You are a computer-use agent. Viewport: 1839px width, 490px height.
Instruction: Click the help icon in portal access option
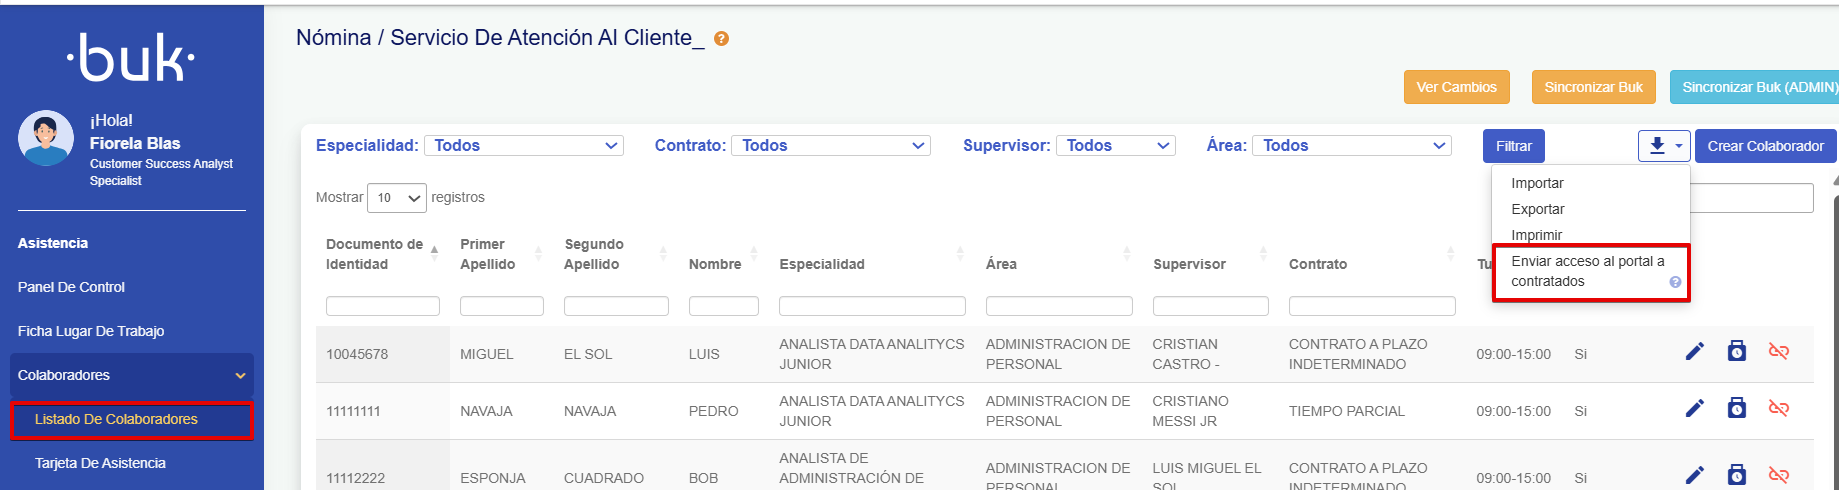pos(1675,282)
